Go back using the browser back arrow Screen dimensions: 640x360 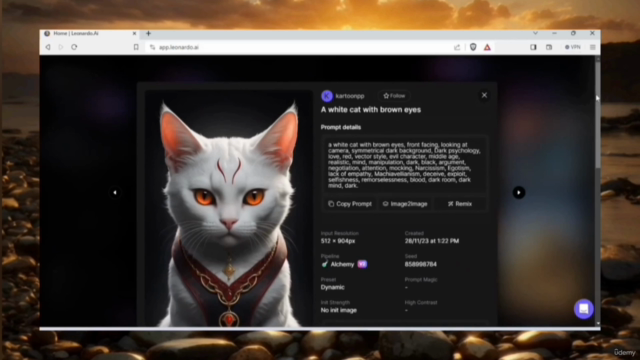tap(48, 47)
